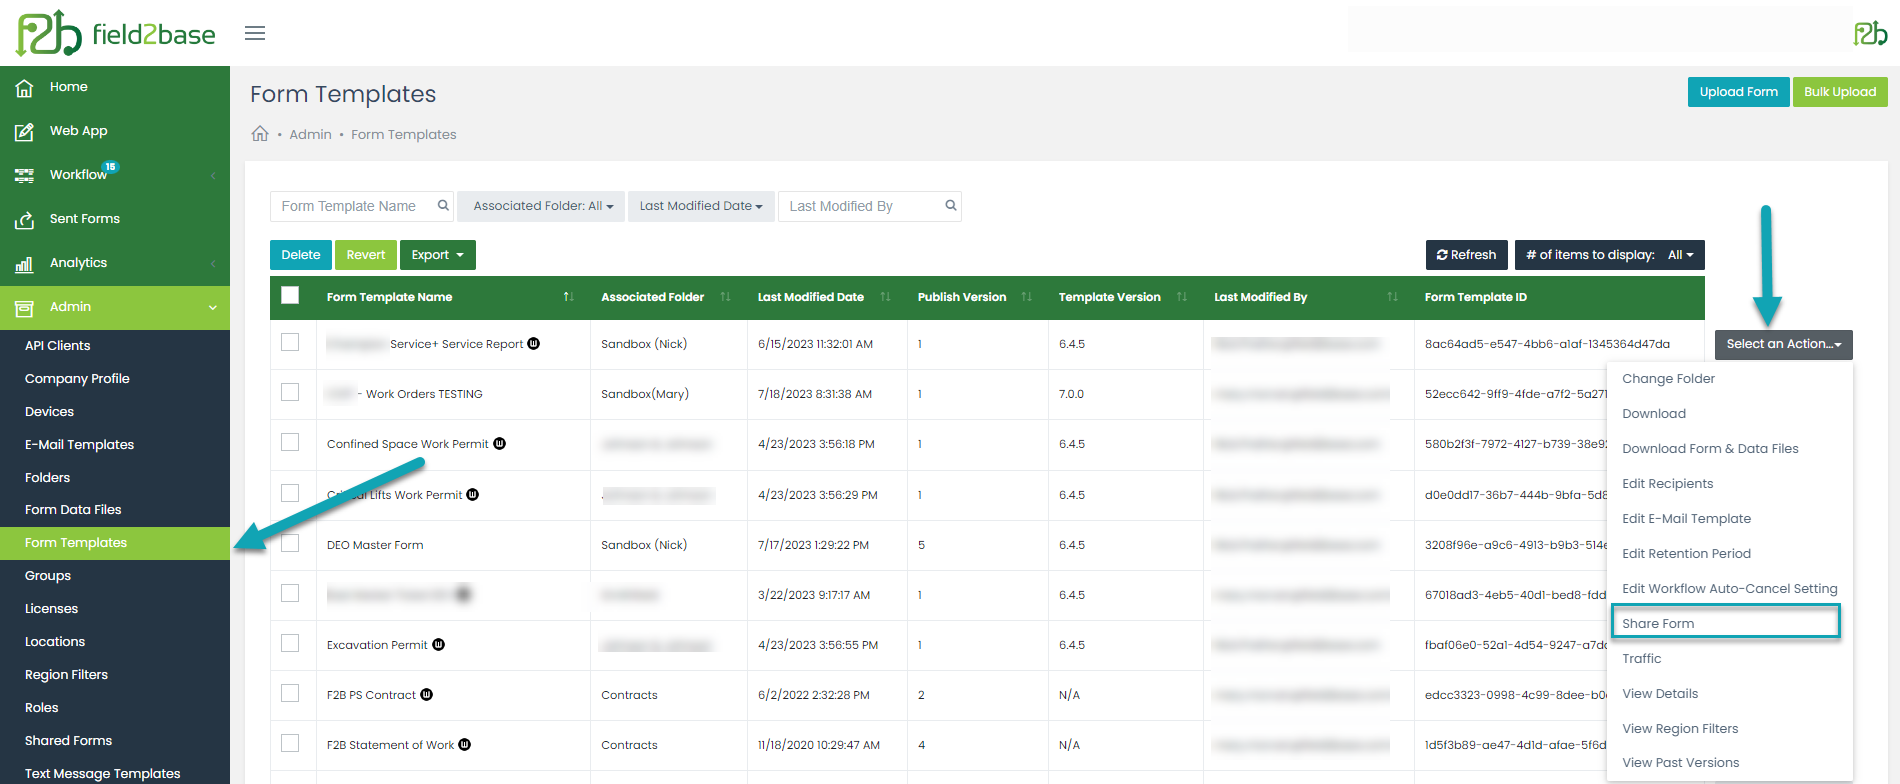This screenshot has height=784, width=1900.
Task: Choose Edit Recipients from action menu
Action: coord(1667,484)
